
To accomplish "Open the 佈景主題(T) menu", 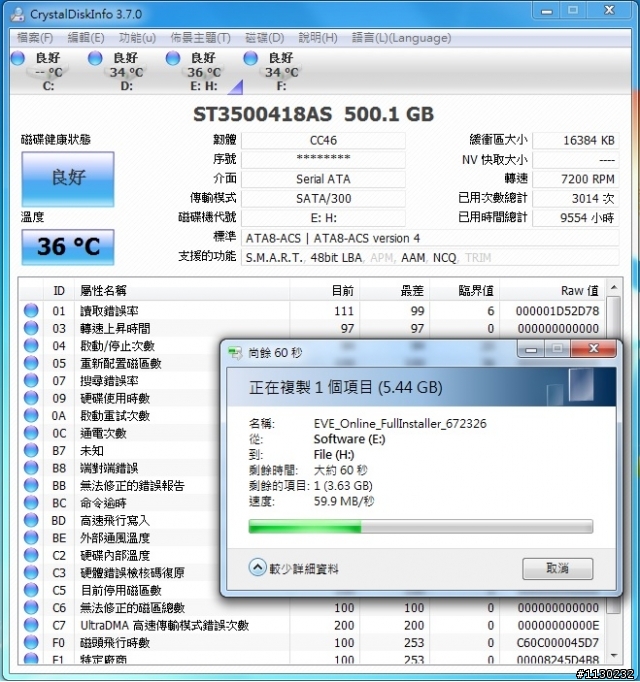I will tap(200, 38).
